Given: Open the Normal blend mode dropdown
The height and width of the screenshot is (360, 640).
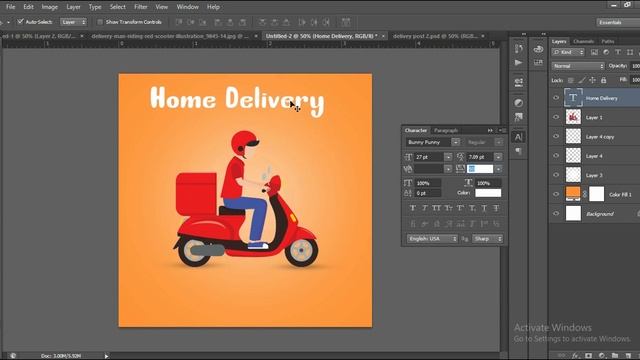Looking at the screenshot, I should (578, 66).
